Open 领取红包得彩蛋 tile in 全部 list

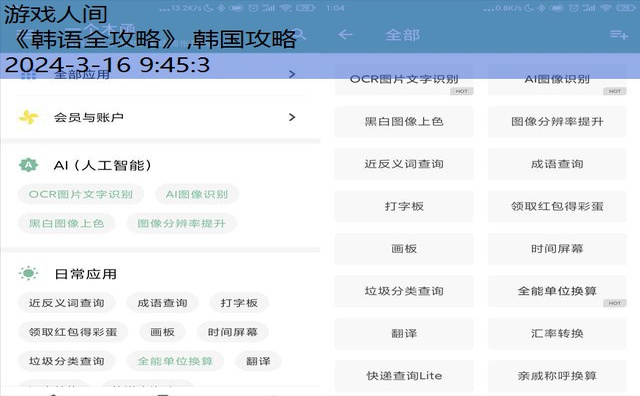557,207
